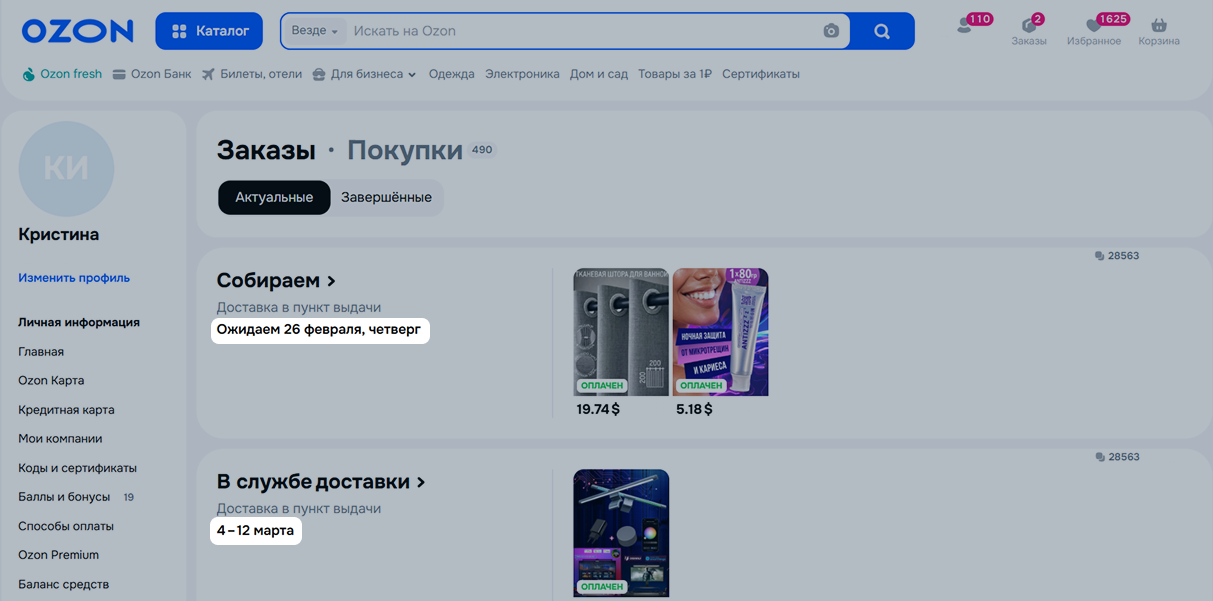The image size is (1213, 601).
Task: Switch to the Завершённые tab
Action: 386,197
